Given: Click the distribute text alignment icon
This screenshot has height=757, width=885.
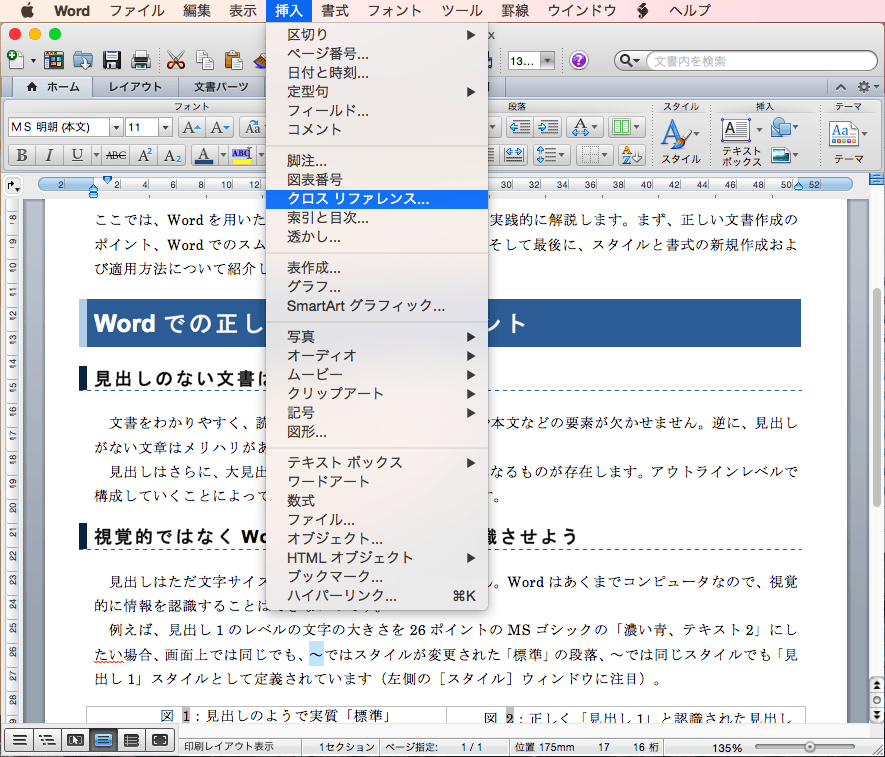Looking at the screenshot, I should [x=514, y=155].
